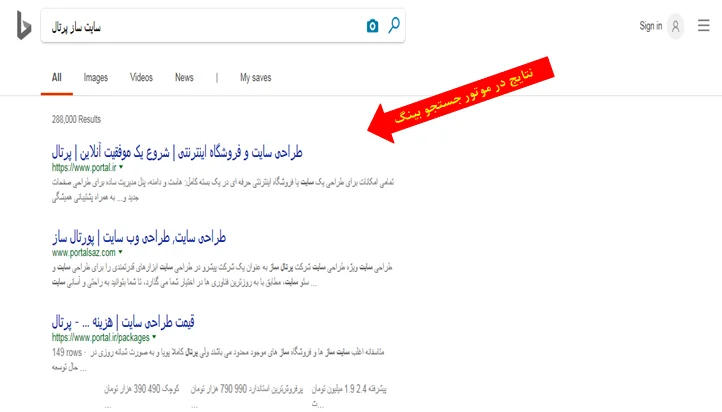Switch to the Images tab
Image resolution: width=722 pixels, height=412 pixels.
[96, 77]
